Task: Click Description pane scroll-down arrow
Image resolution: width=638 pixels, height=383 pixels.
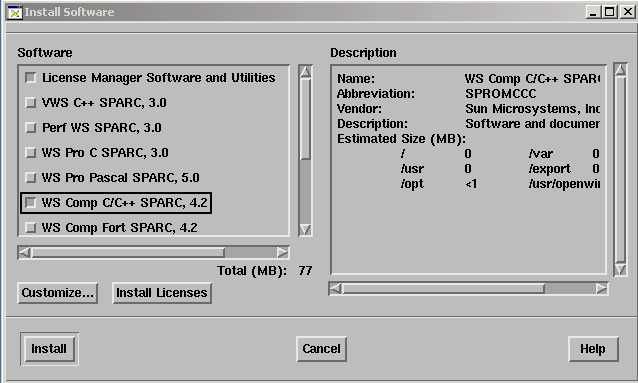Action: tap(620, 269)
